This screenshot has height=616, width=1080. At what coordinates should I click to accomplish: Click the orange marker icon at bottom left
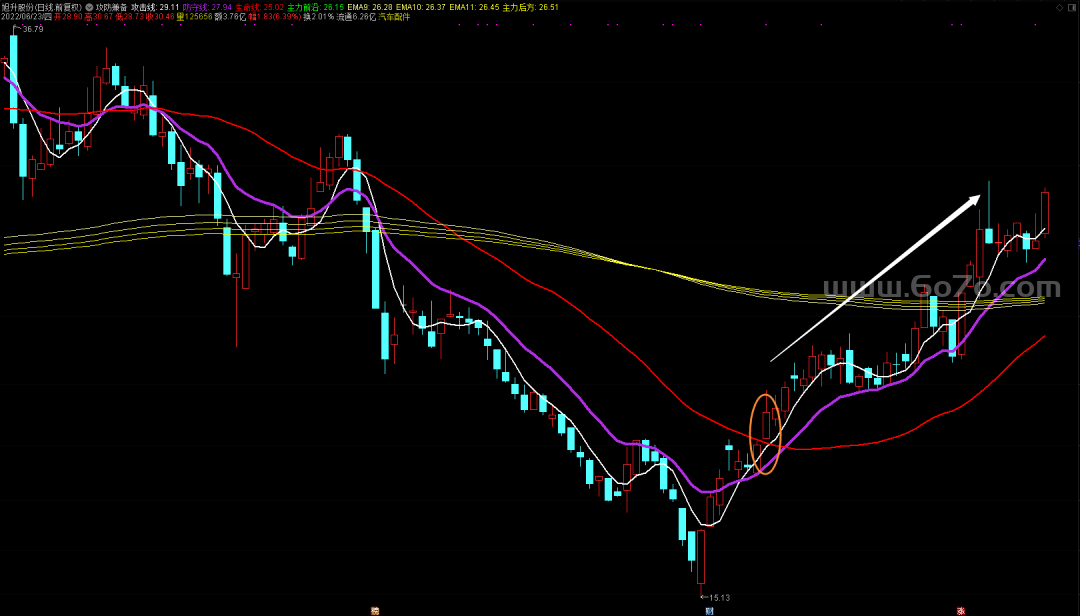coord(375,611)
